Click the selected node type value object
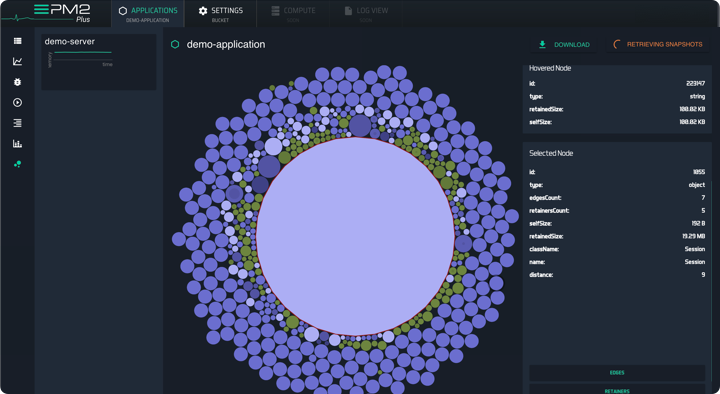Image resolution: width=720 pixels, height=394 pixels. (697, 185)
